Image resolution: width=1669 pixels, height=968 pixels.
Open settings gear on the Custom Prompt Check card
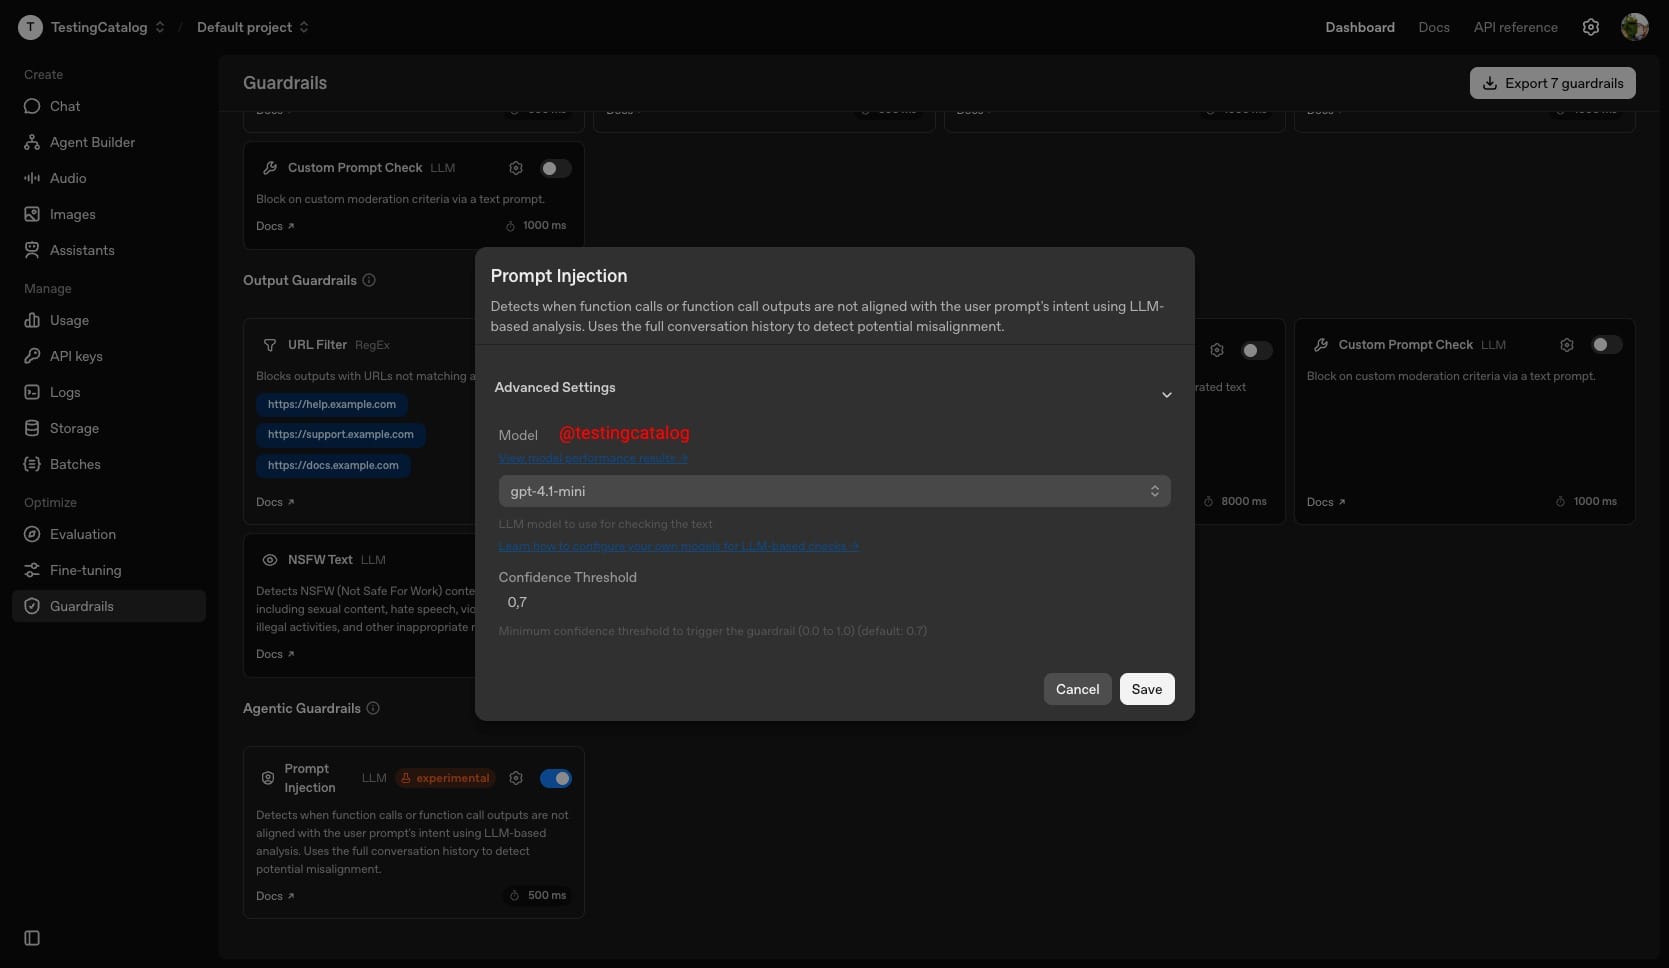(x=516, y=168)
